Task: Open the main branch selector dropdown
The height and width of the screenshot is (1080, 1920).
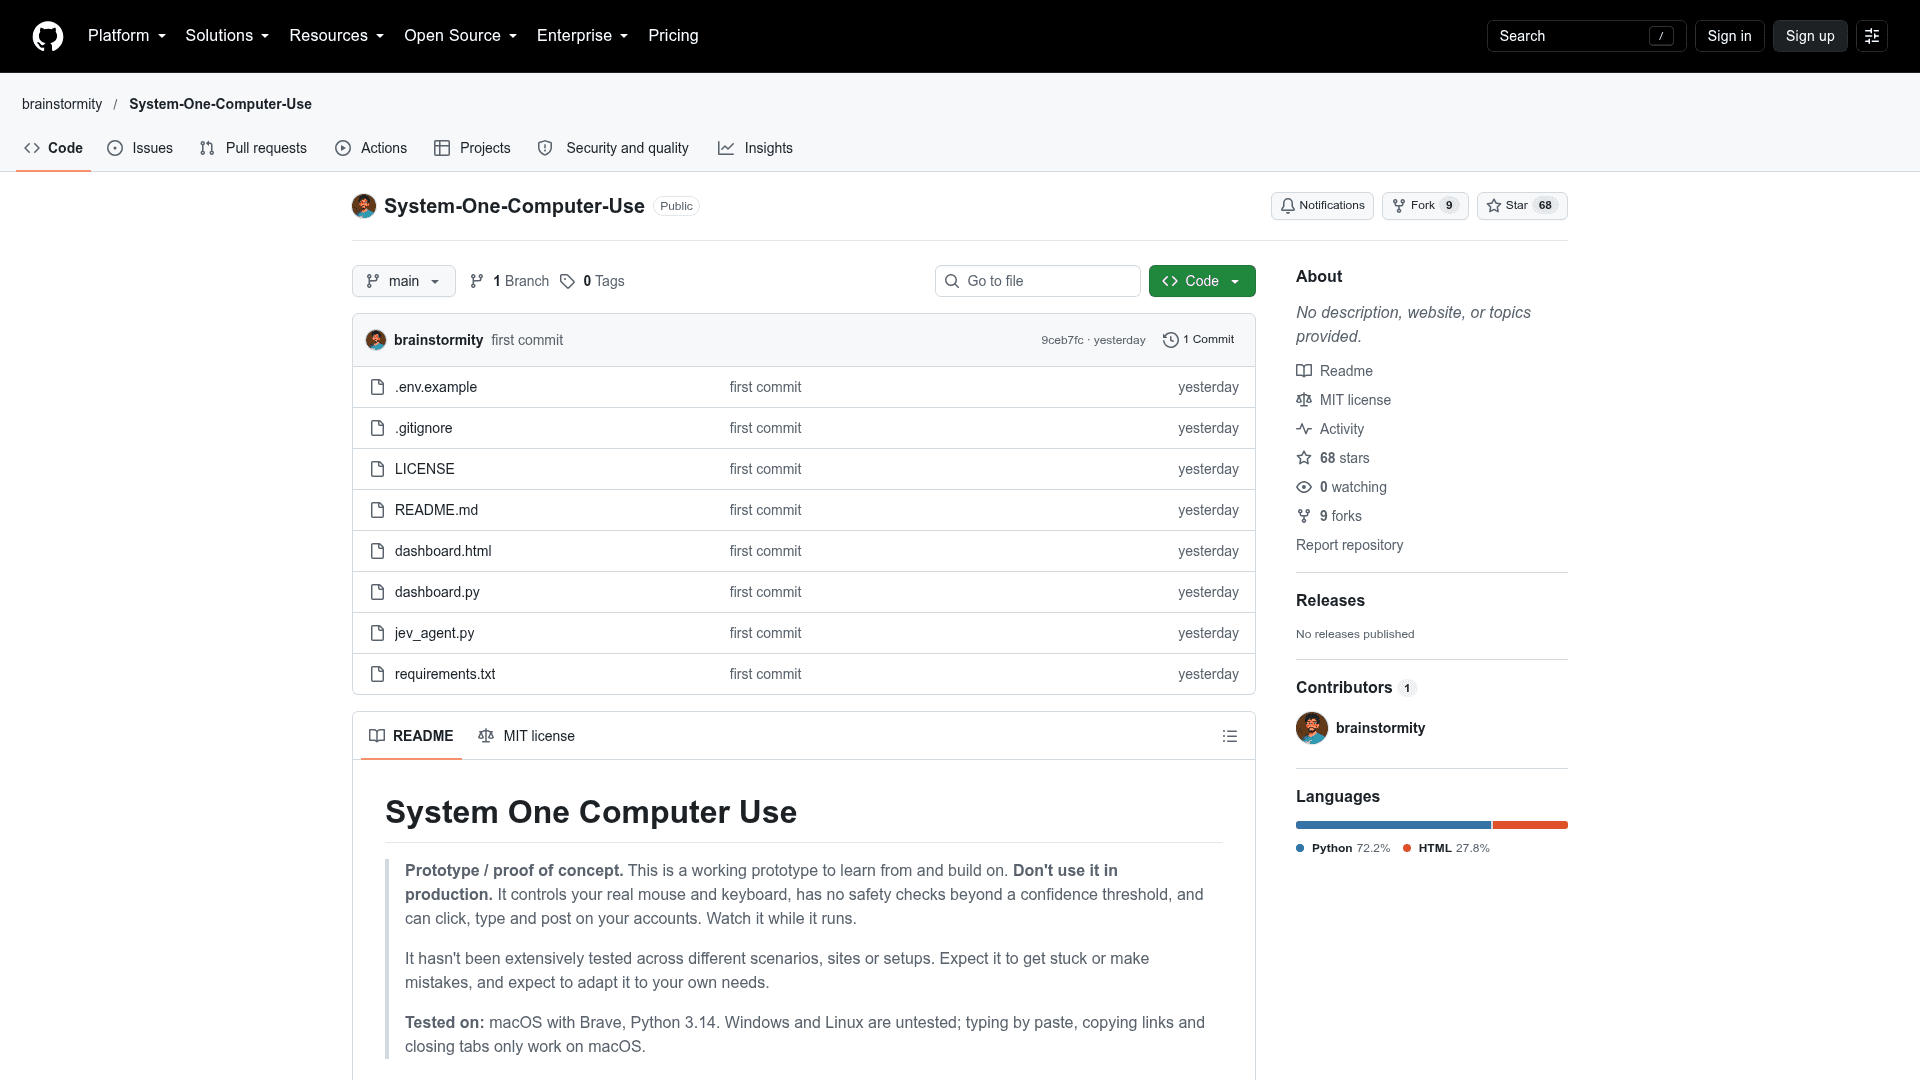Action: pos(404,281)
